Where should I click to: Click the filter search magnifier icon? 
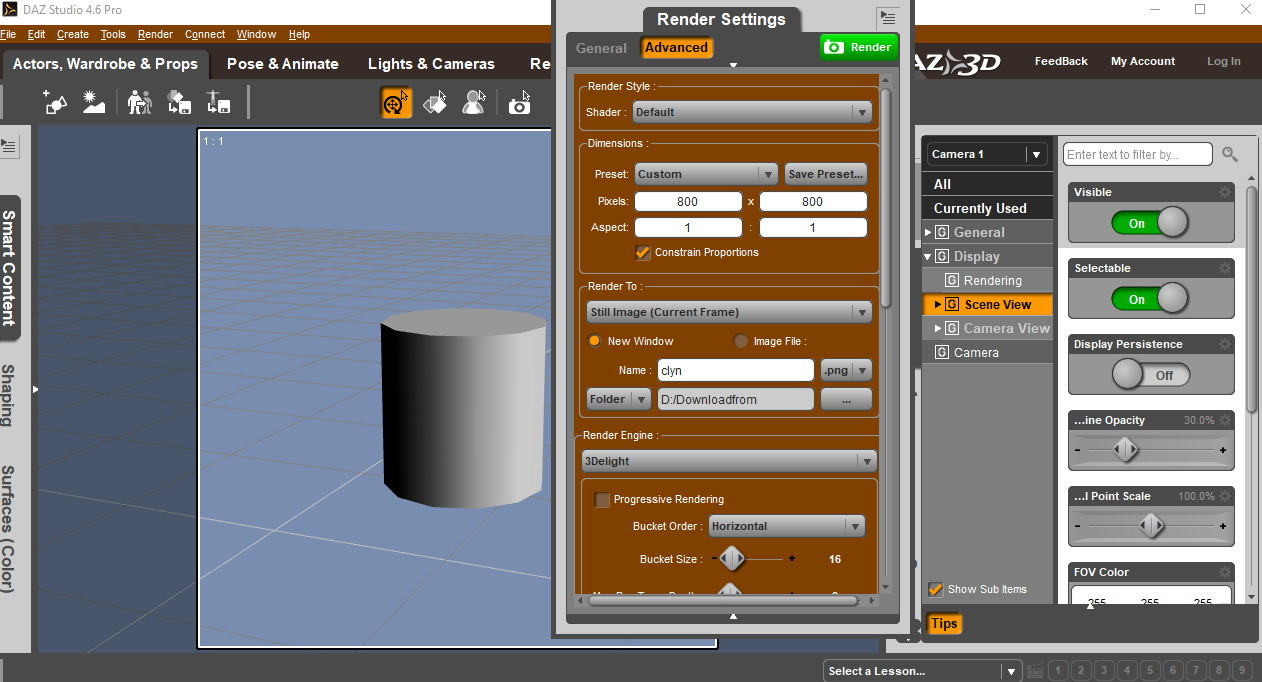coord(1230,154)
